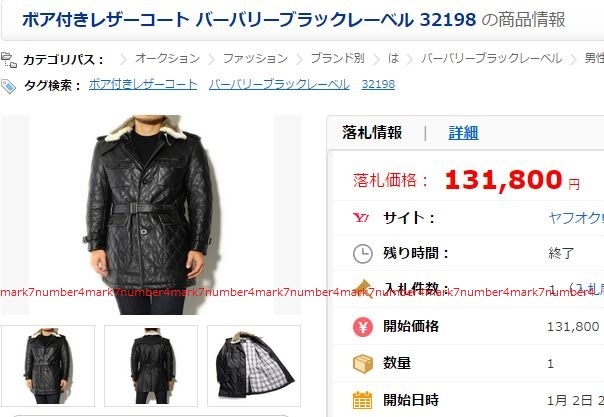The image size is (604, 417).
Task: Select the front view coat thumbnail
Action: (x=48, y=366)
